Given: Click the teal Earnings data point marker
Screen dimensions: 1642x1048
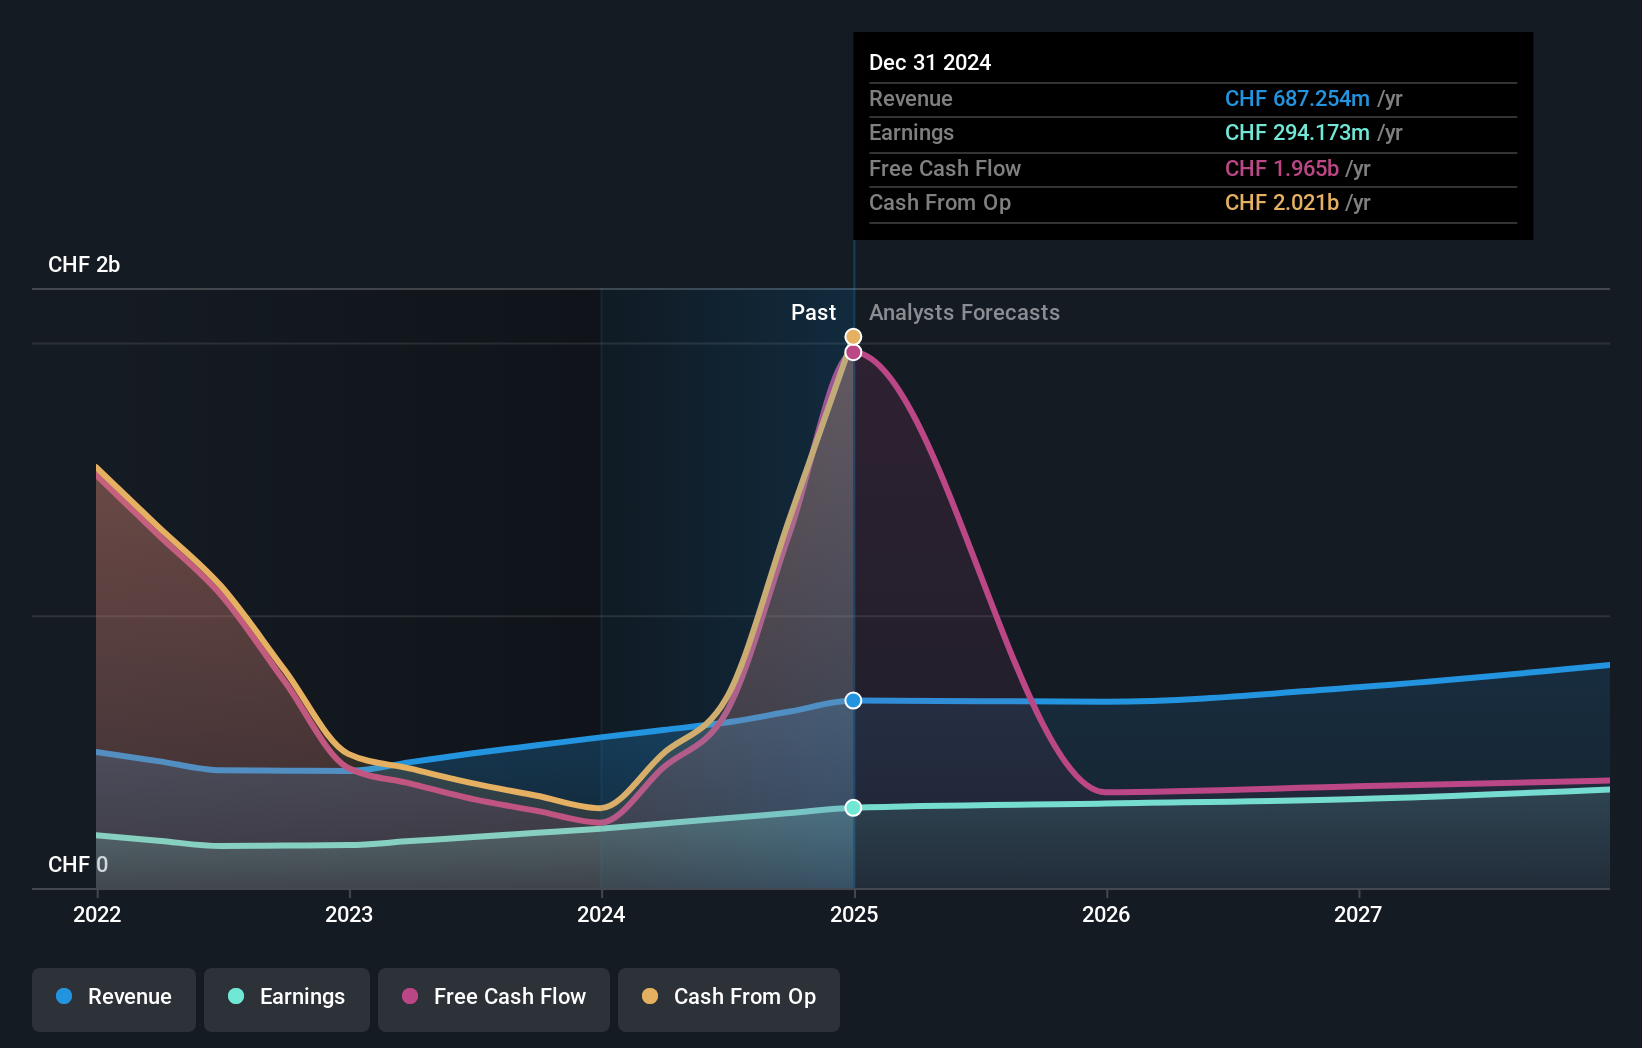Looking at the screenshot, I should [853, 807].
